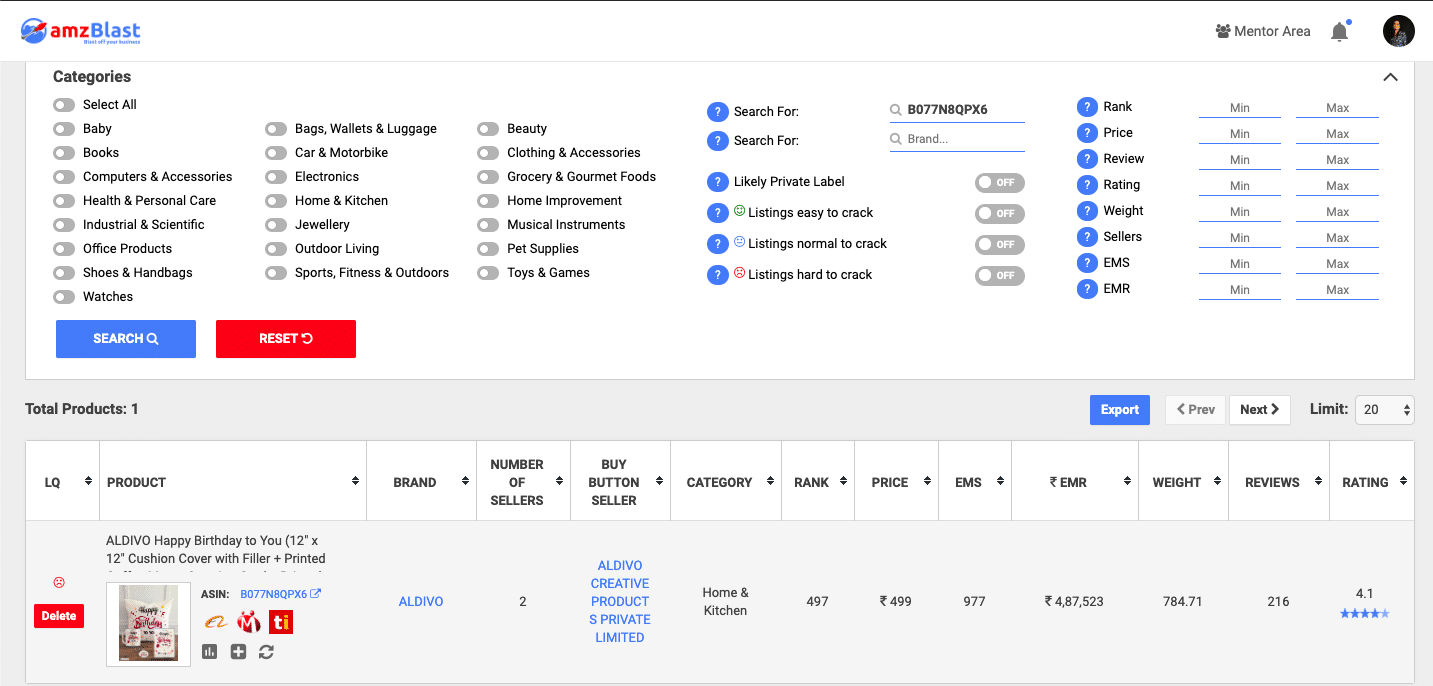Click help icon for Brand Search For
The image size is (1433, 686).
pyautogui.click(x=717, y=141)
